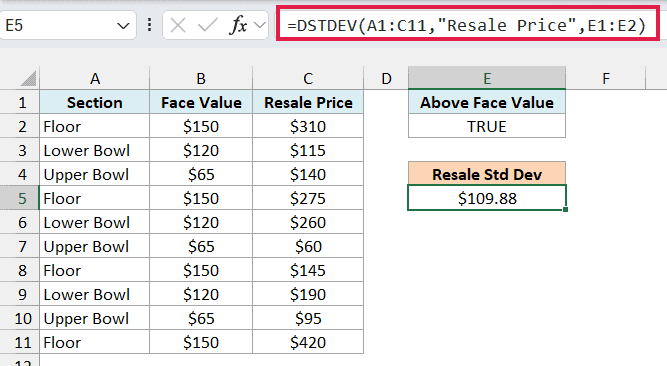667x366 pixels.
Task: Click the Enter checkmark formula icon
Action: coord(208,26)
